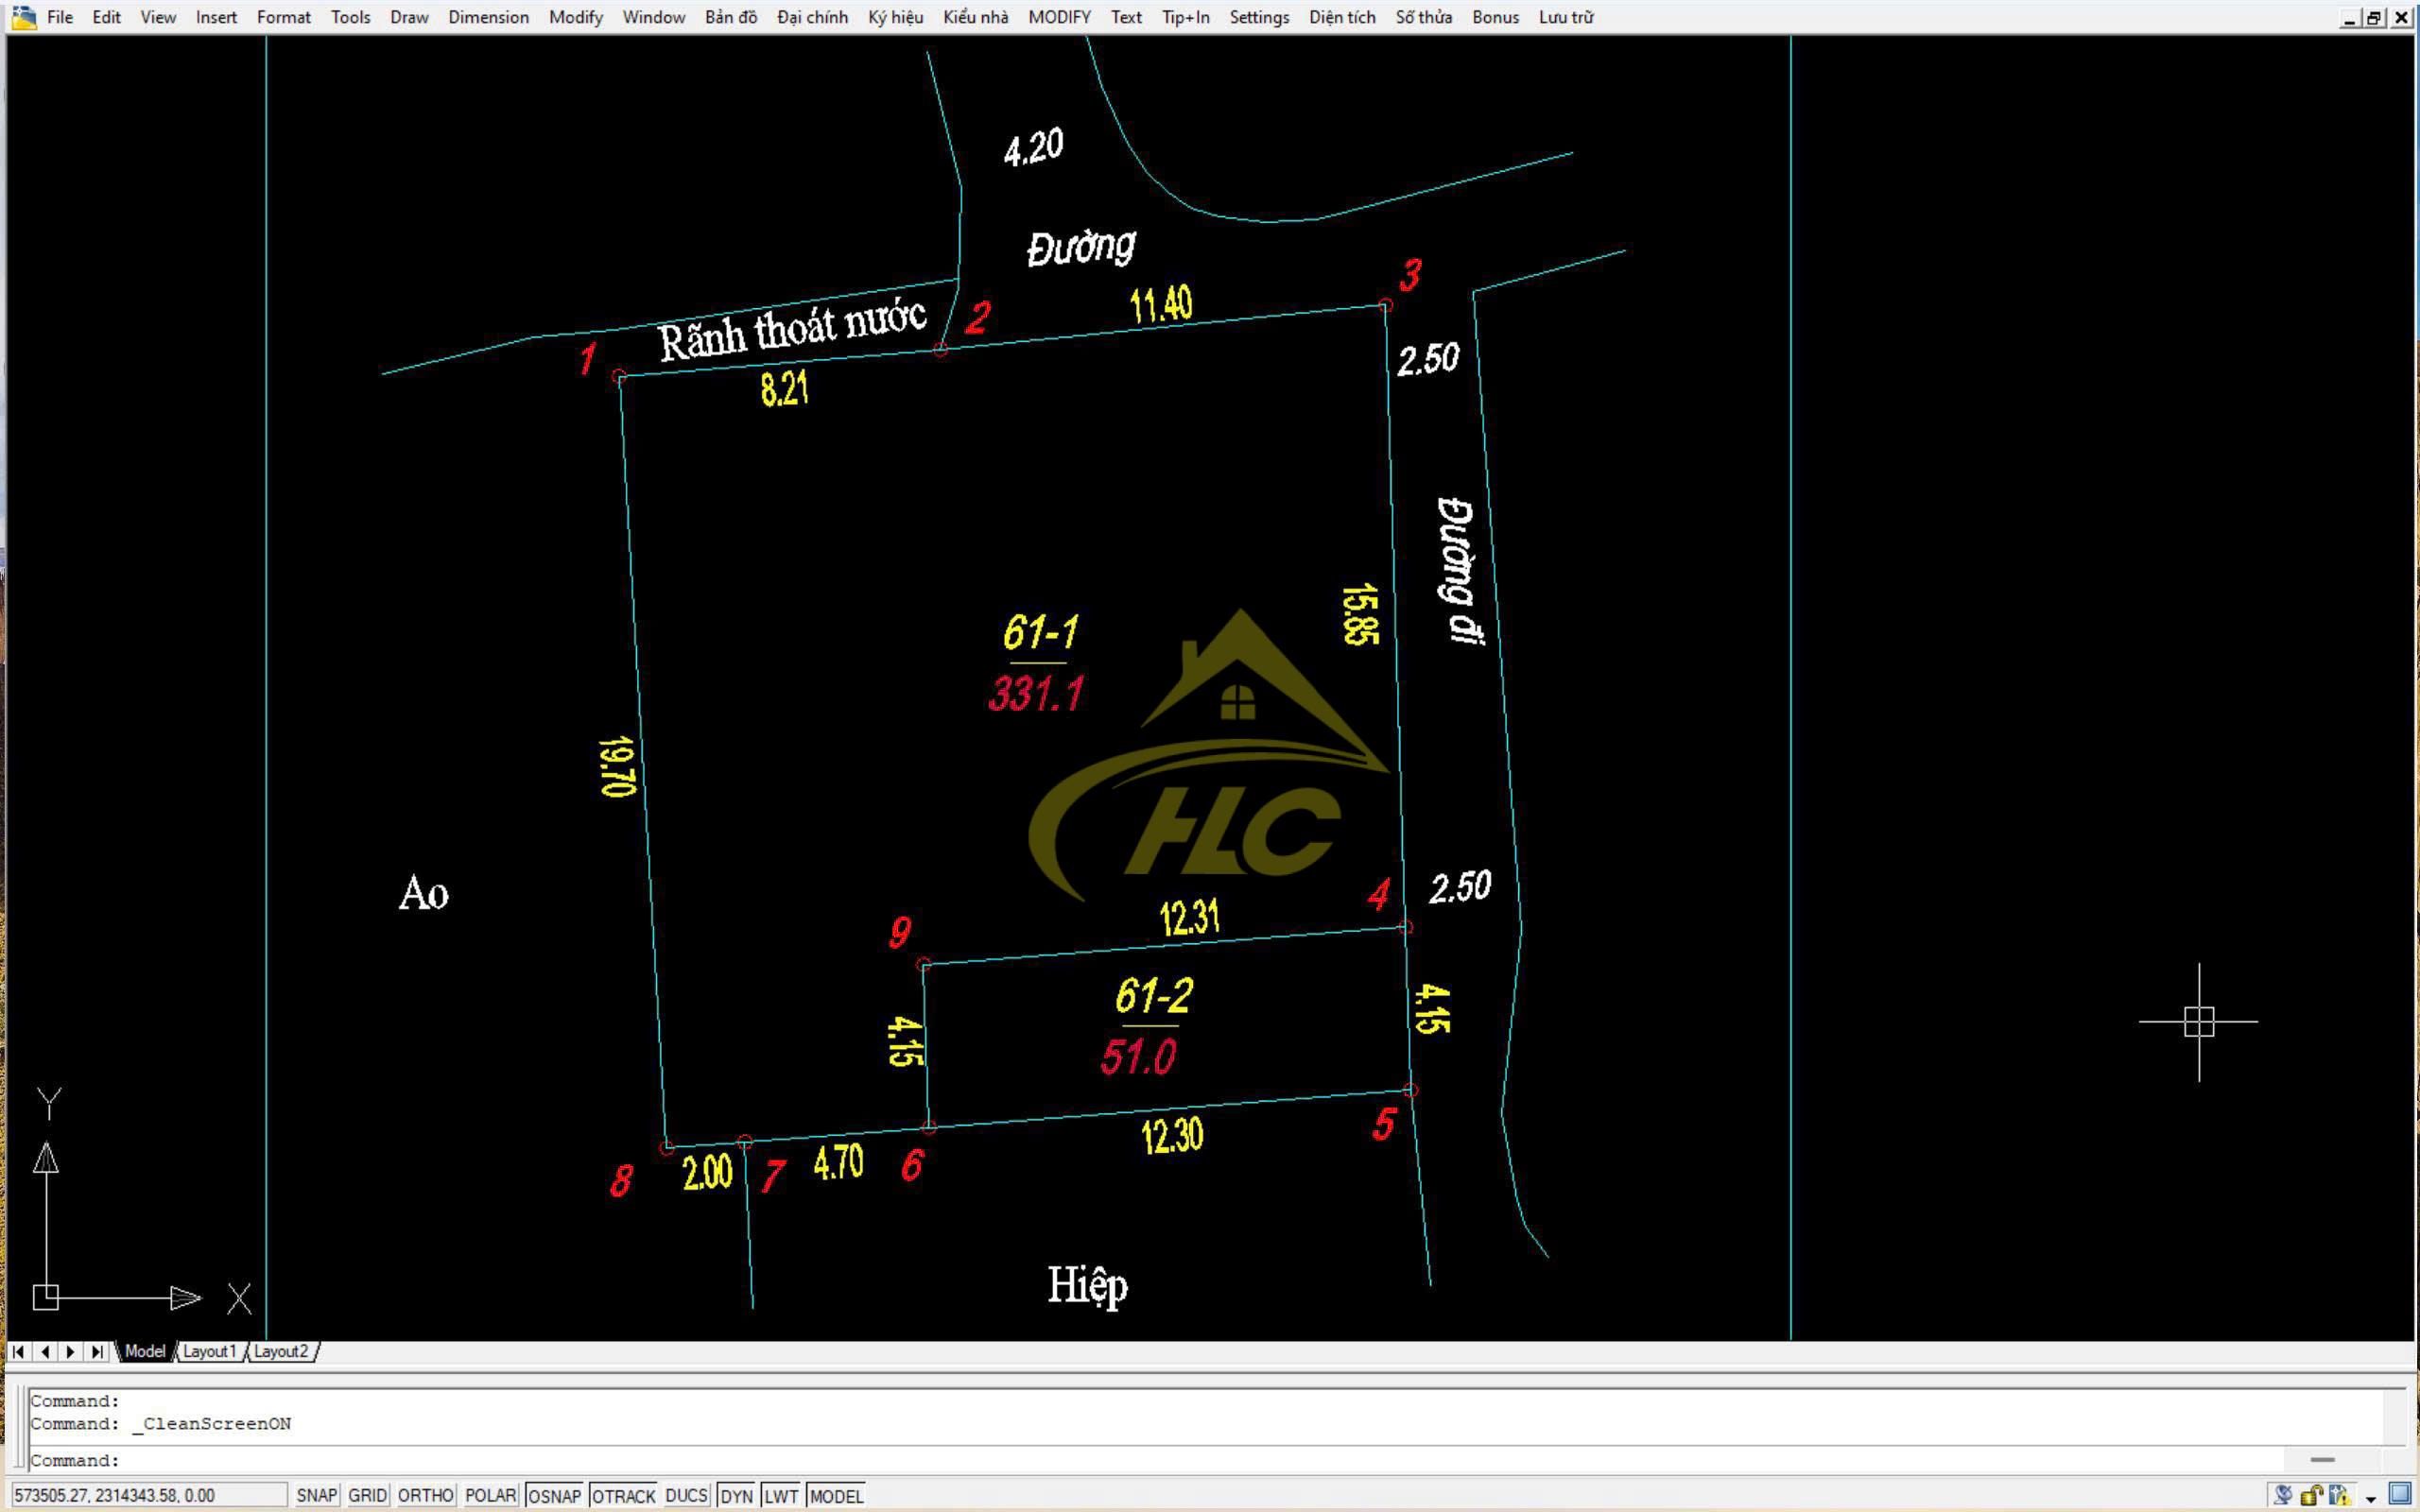Open the Bản đồ menu
This screenshot has width=2420, height=1512.
(x=731, y=17)
